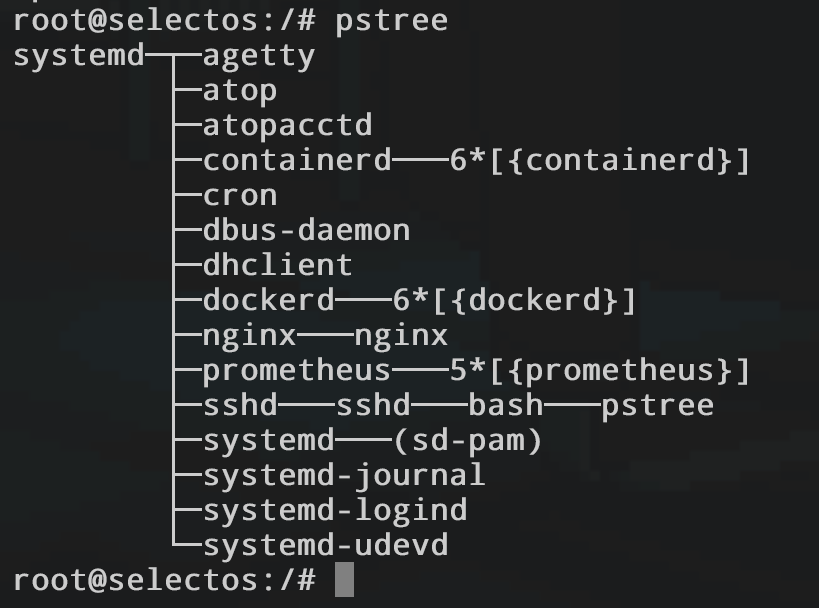This screenshot has height=608, width=819.
Task: Click the dbus-daemon process name
Action: point(306,230)
